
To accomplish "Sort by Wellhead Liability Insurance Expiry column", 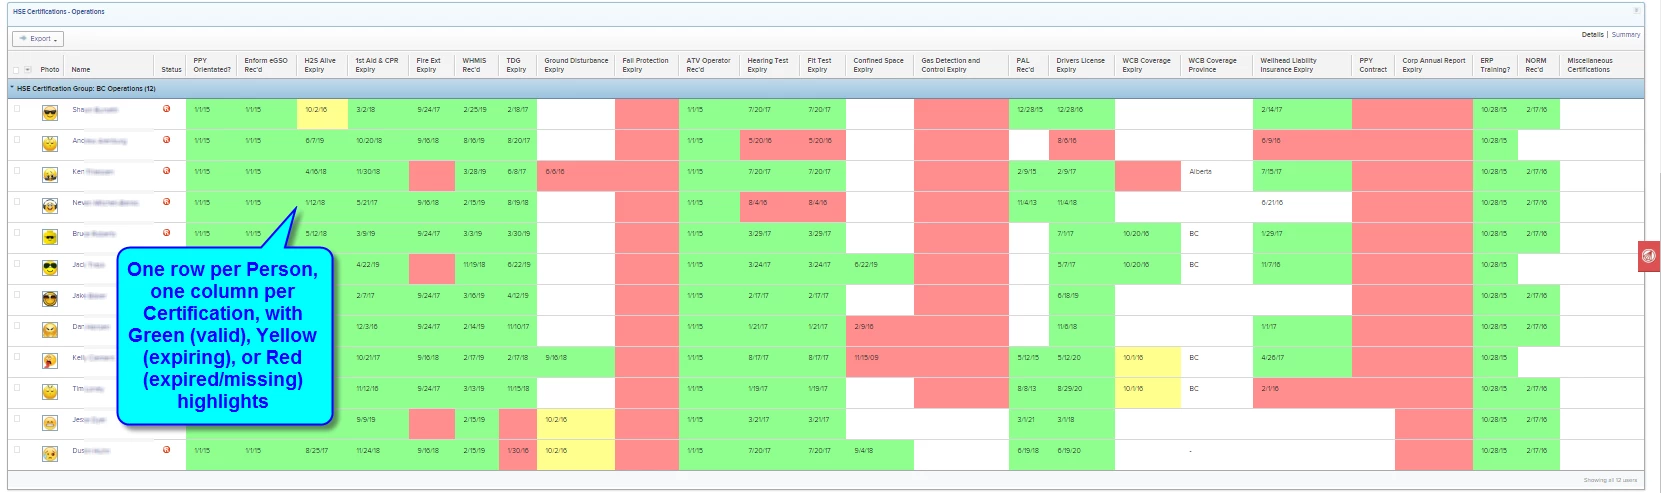I will click(x=1288, y=65).
